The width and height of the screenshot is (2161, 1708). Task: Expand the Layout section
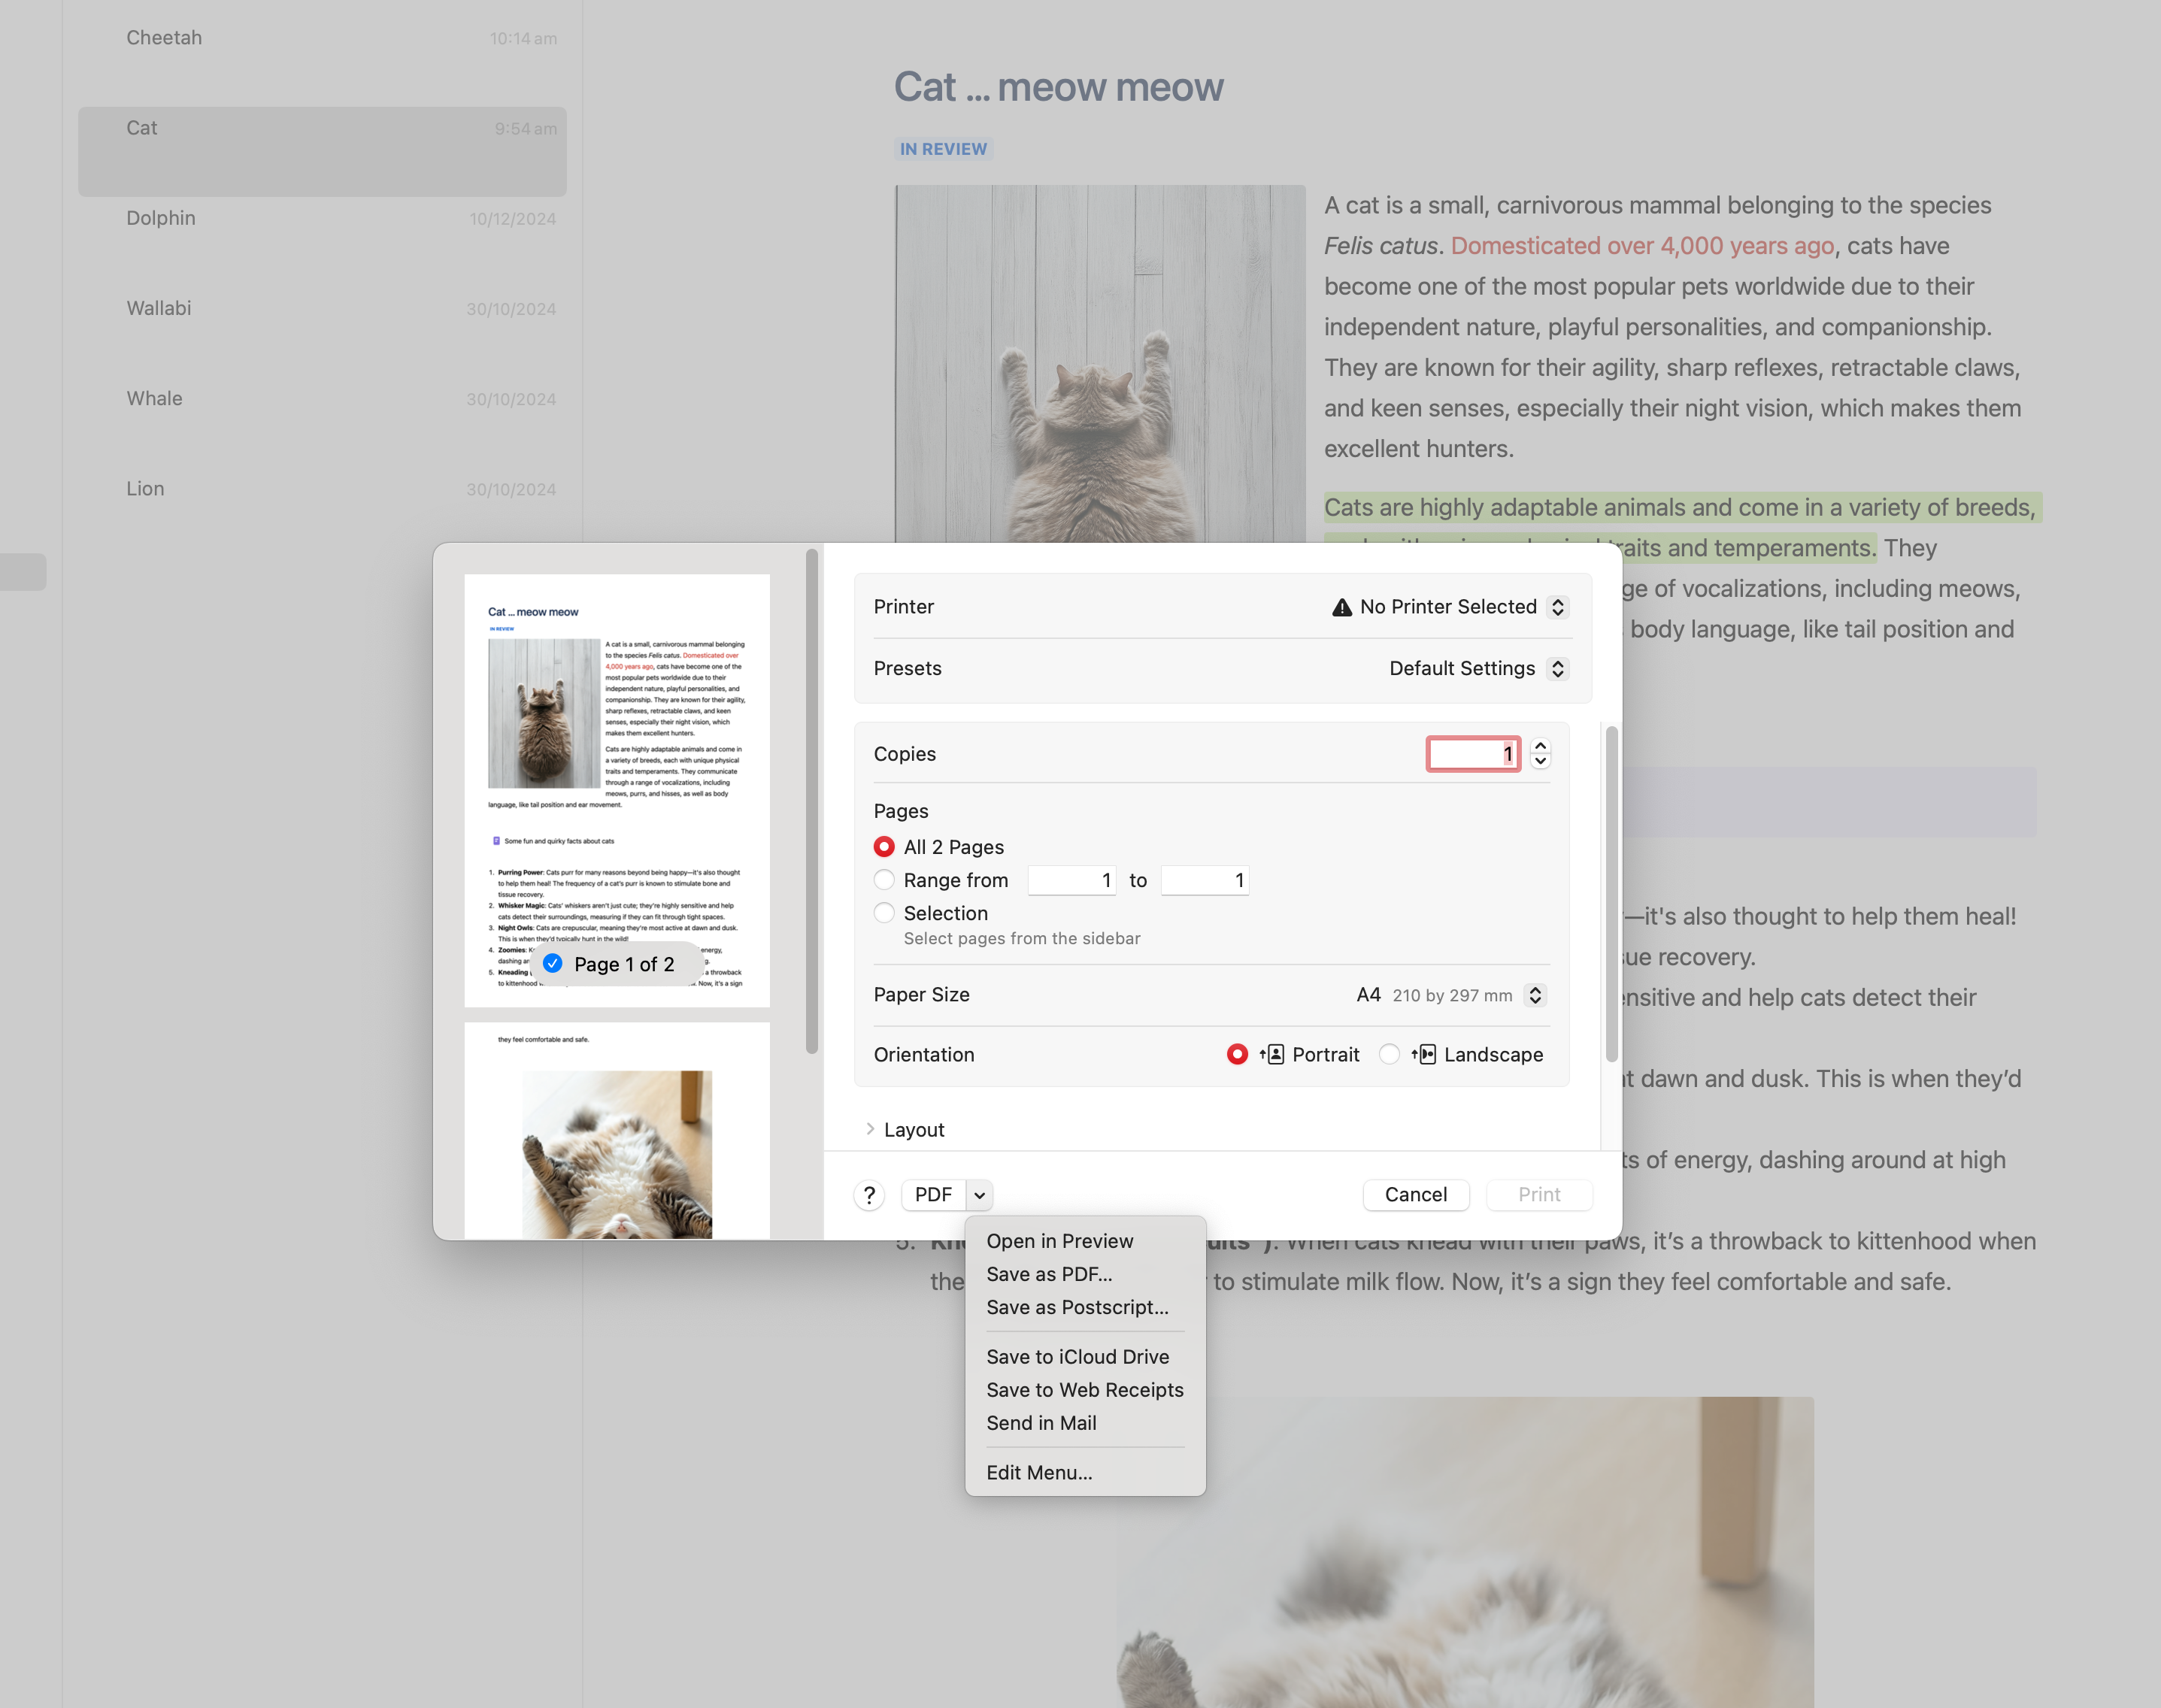coord(870,1129)
